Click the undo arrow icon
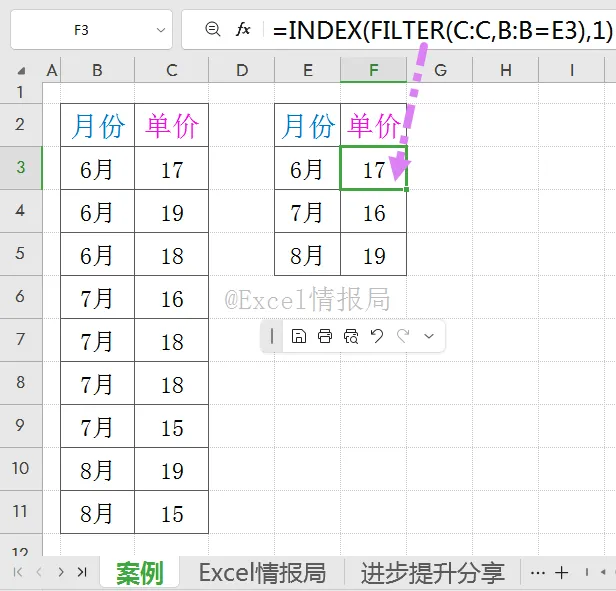 [x=377, y=336]
